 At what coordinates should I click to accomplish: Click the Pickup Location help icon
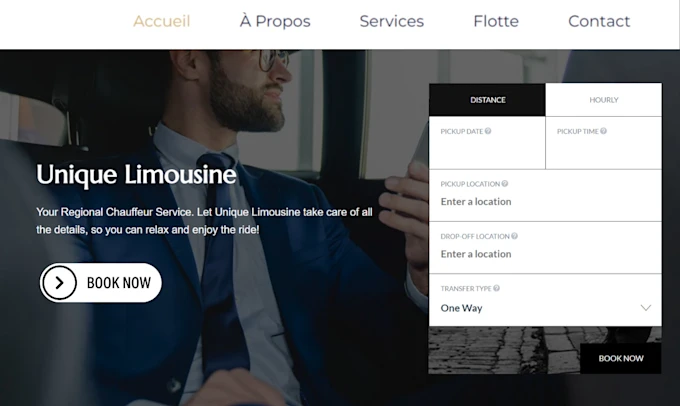[505, 183]
